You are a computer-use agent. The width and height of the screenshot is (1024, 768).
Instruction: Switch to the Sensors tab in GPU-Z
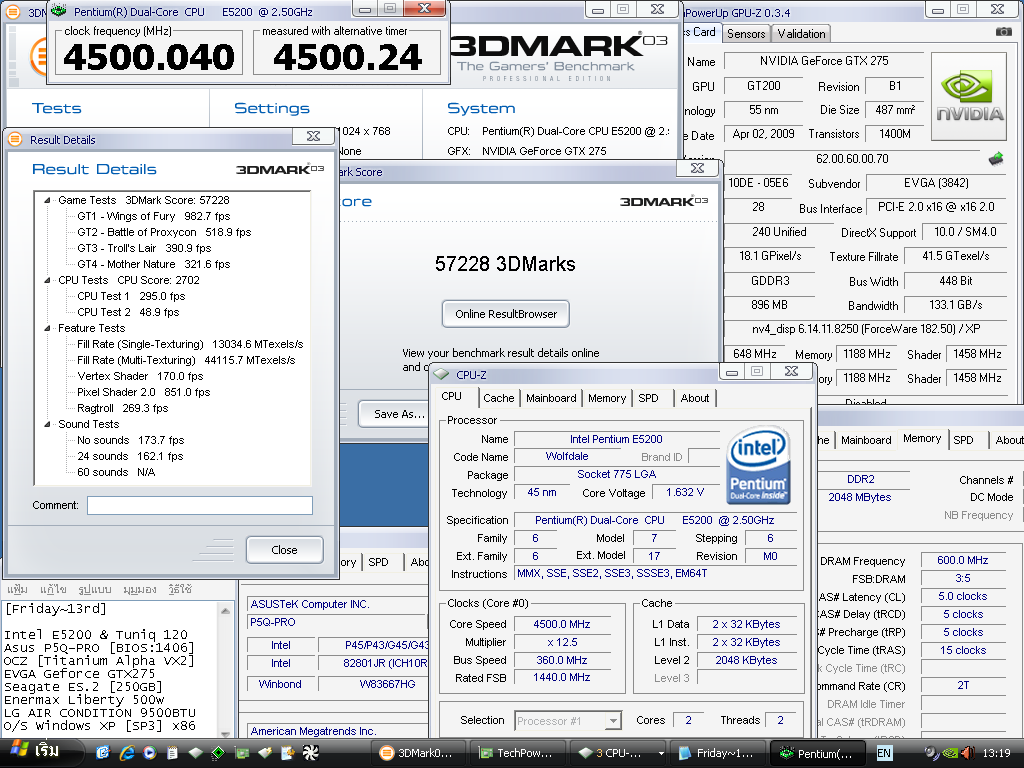click(x=746, y=34)
